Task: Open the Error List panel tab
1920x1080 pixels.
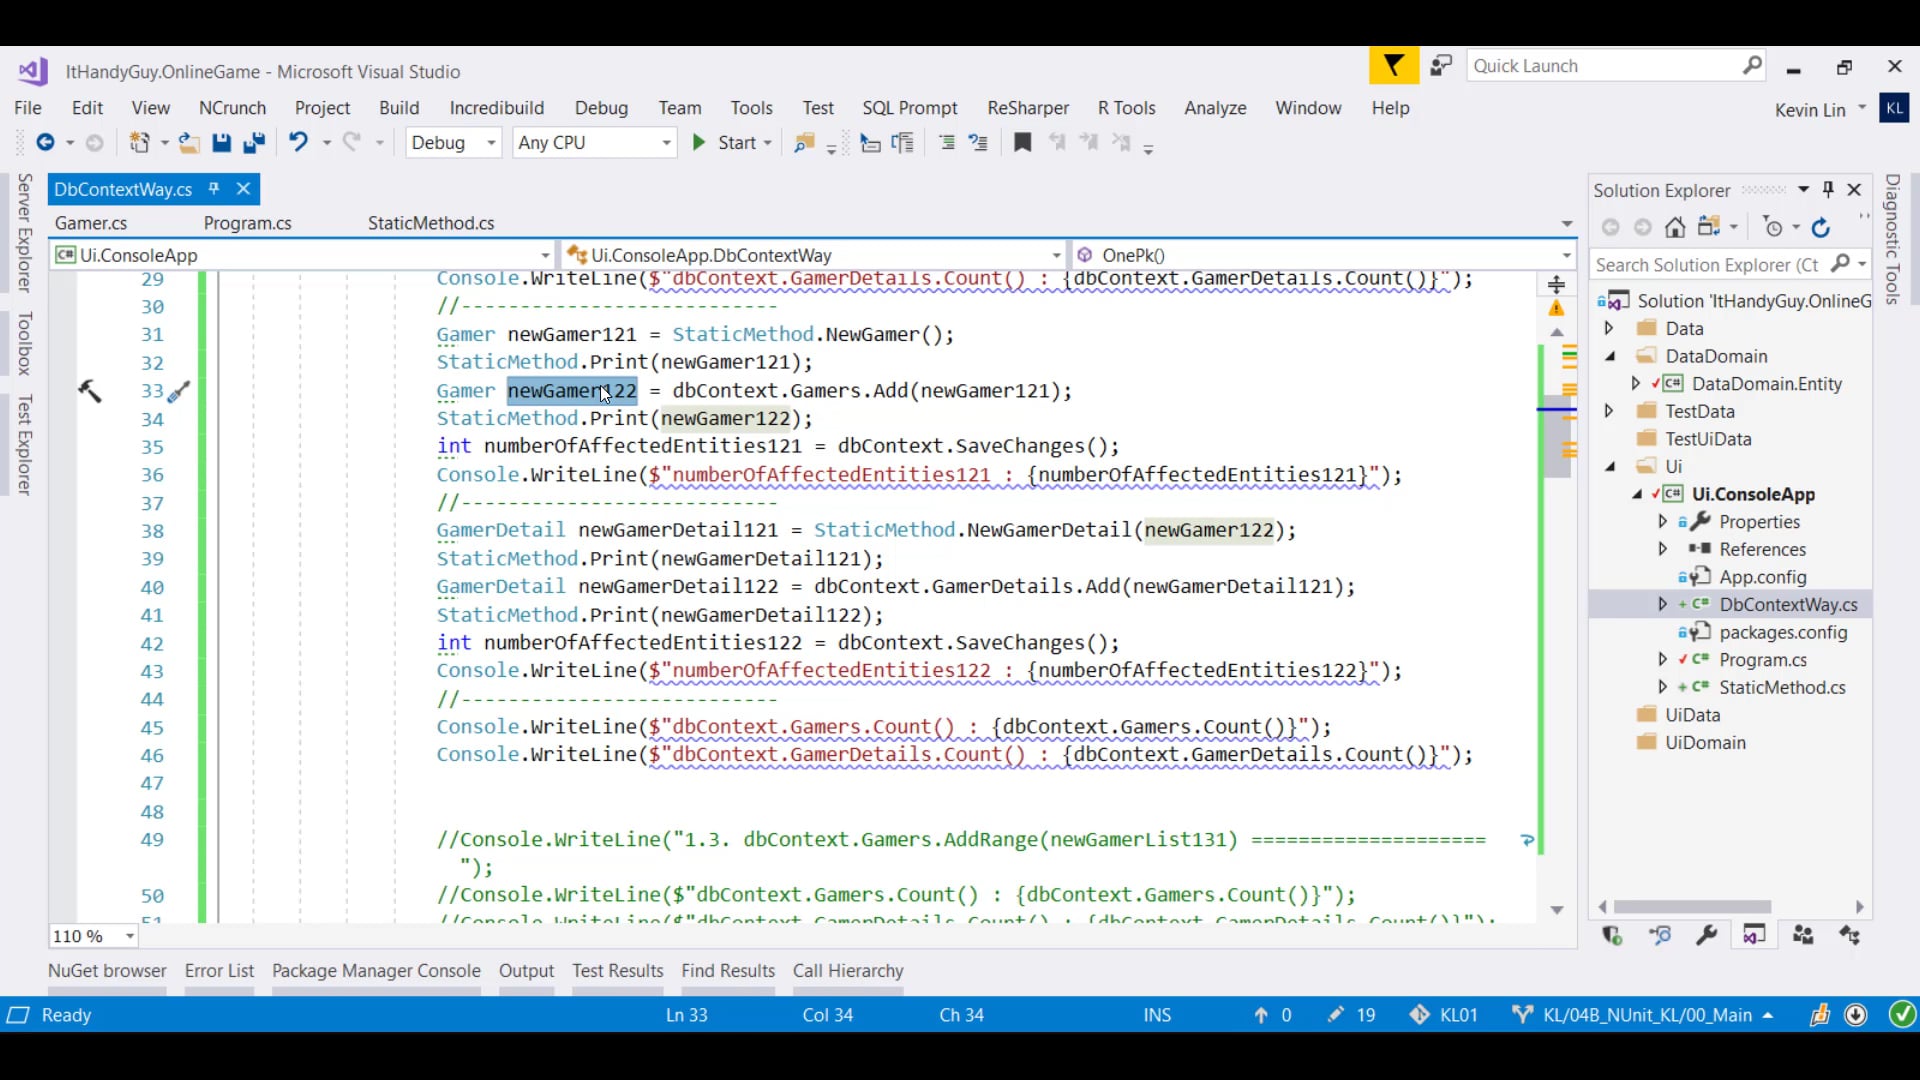Action: pyautogui.click(x=219, y=970)
